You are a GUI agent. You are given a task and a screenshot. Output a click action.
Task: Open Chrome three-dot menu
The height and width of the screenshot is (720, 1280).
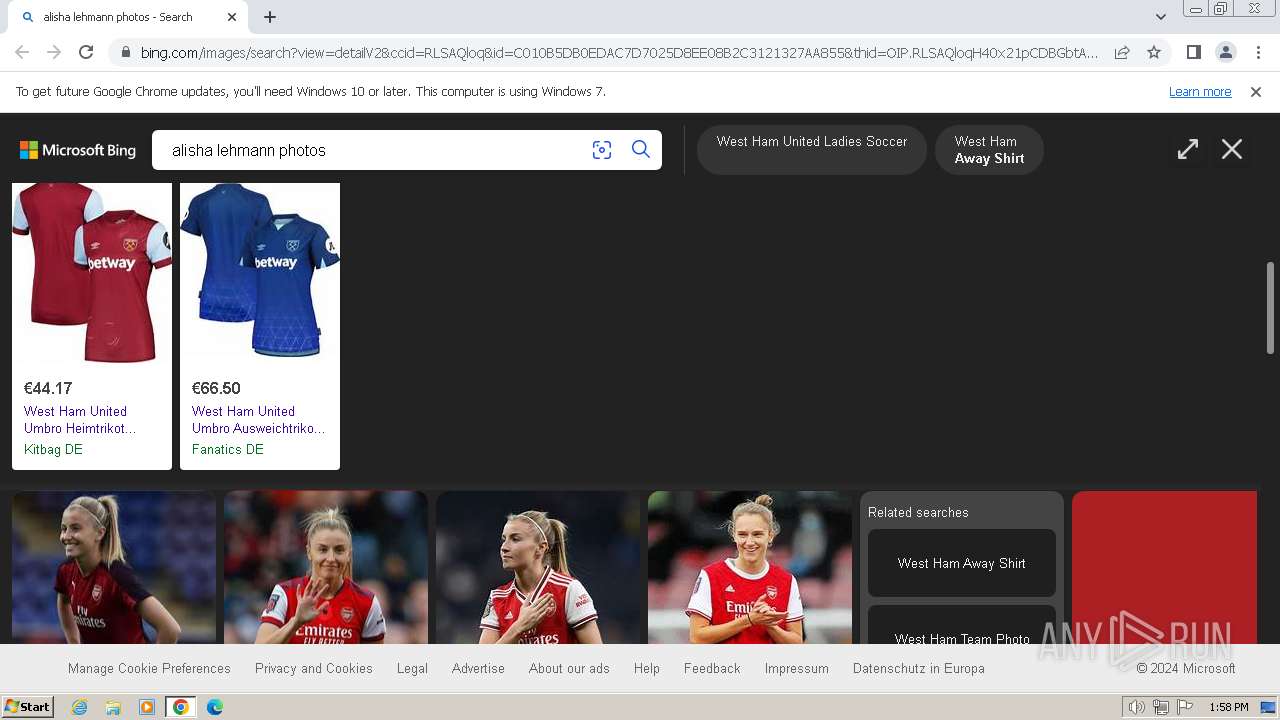[x=1258, y=52]
